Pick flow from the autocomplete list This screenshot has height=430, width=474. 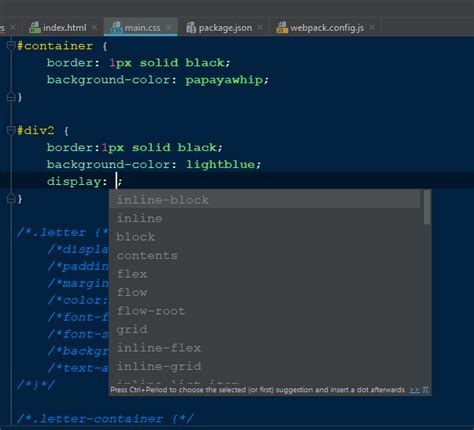265,292
